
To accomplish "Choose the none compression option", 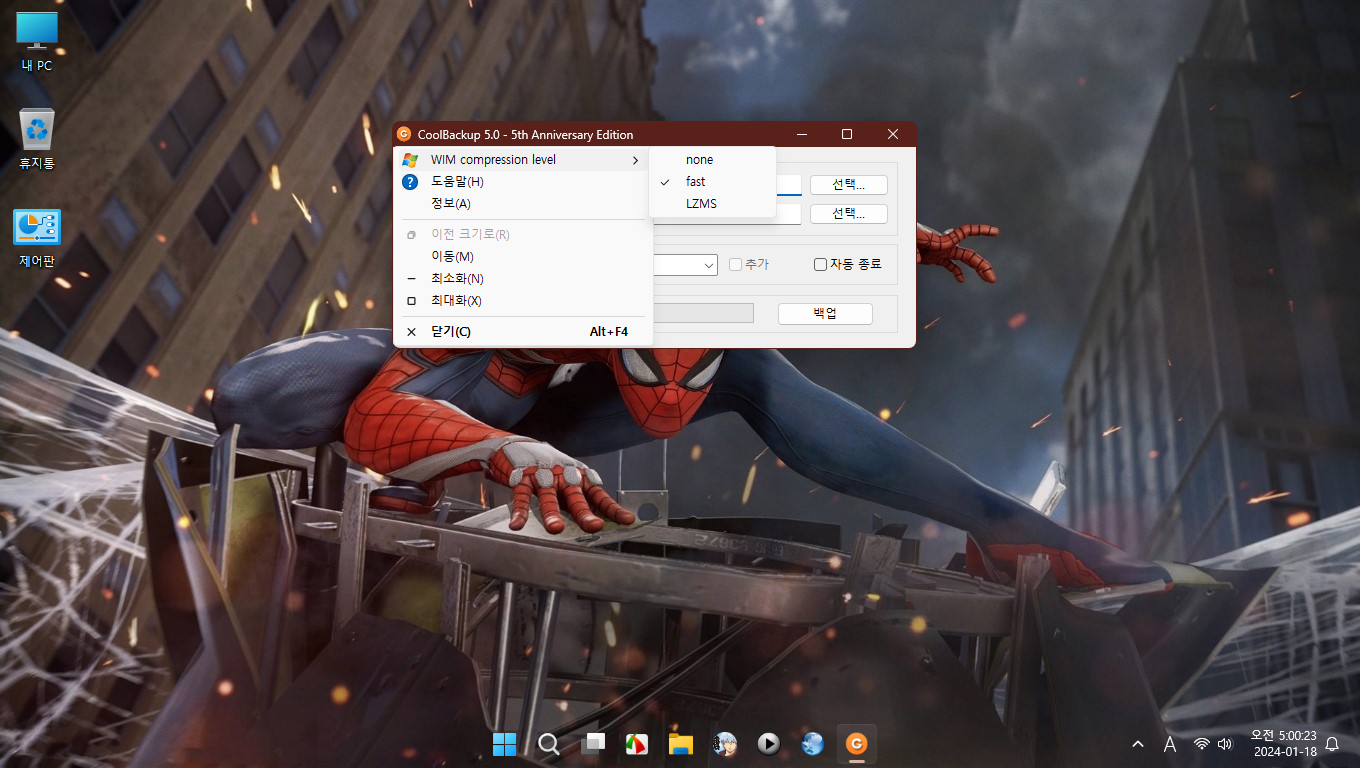I will coord(712,160).
